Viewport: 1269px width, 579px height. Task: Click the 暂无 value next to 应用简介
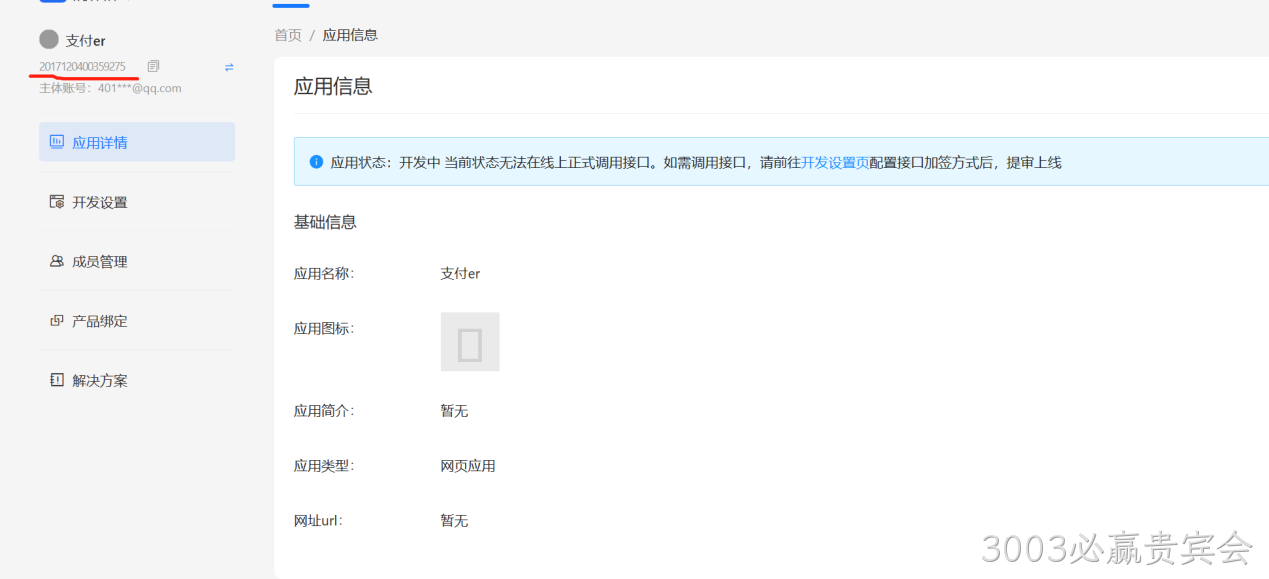tap(454, 411)
